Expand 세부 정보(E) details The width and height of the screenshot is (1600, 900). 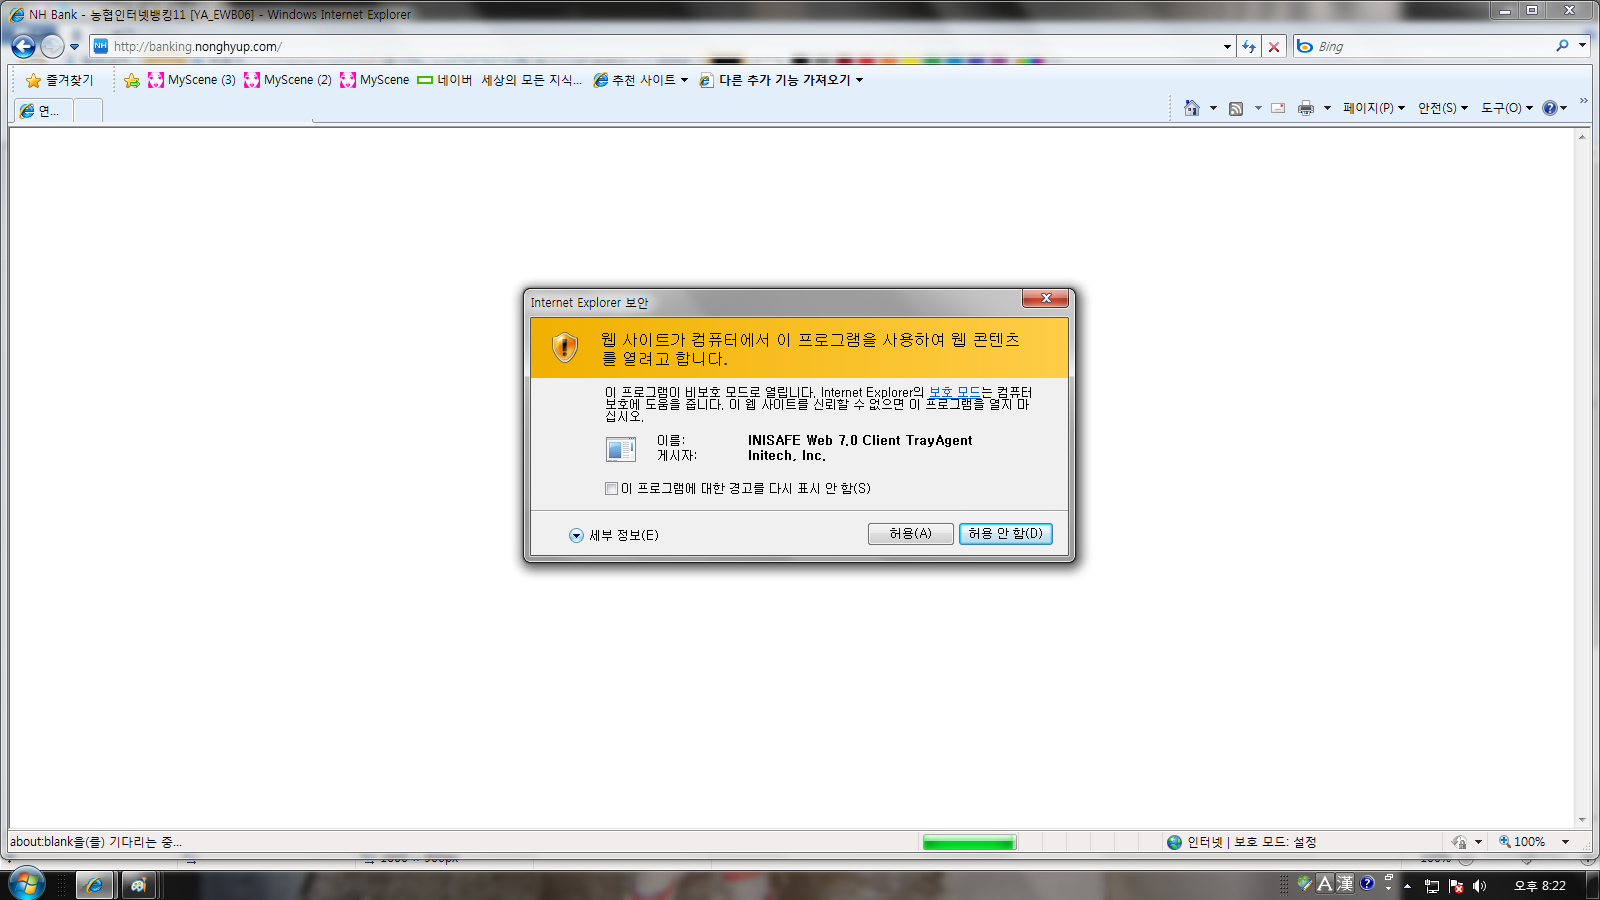[614, 535]
